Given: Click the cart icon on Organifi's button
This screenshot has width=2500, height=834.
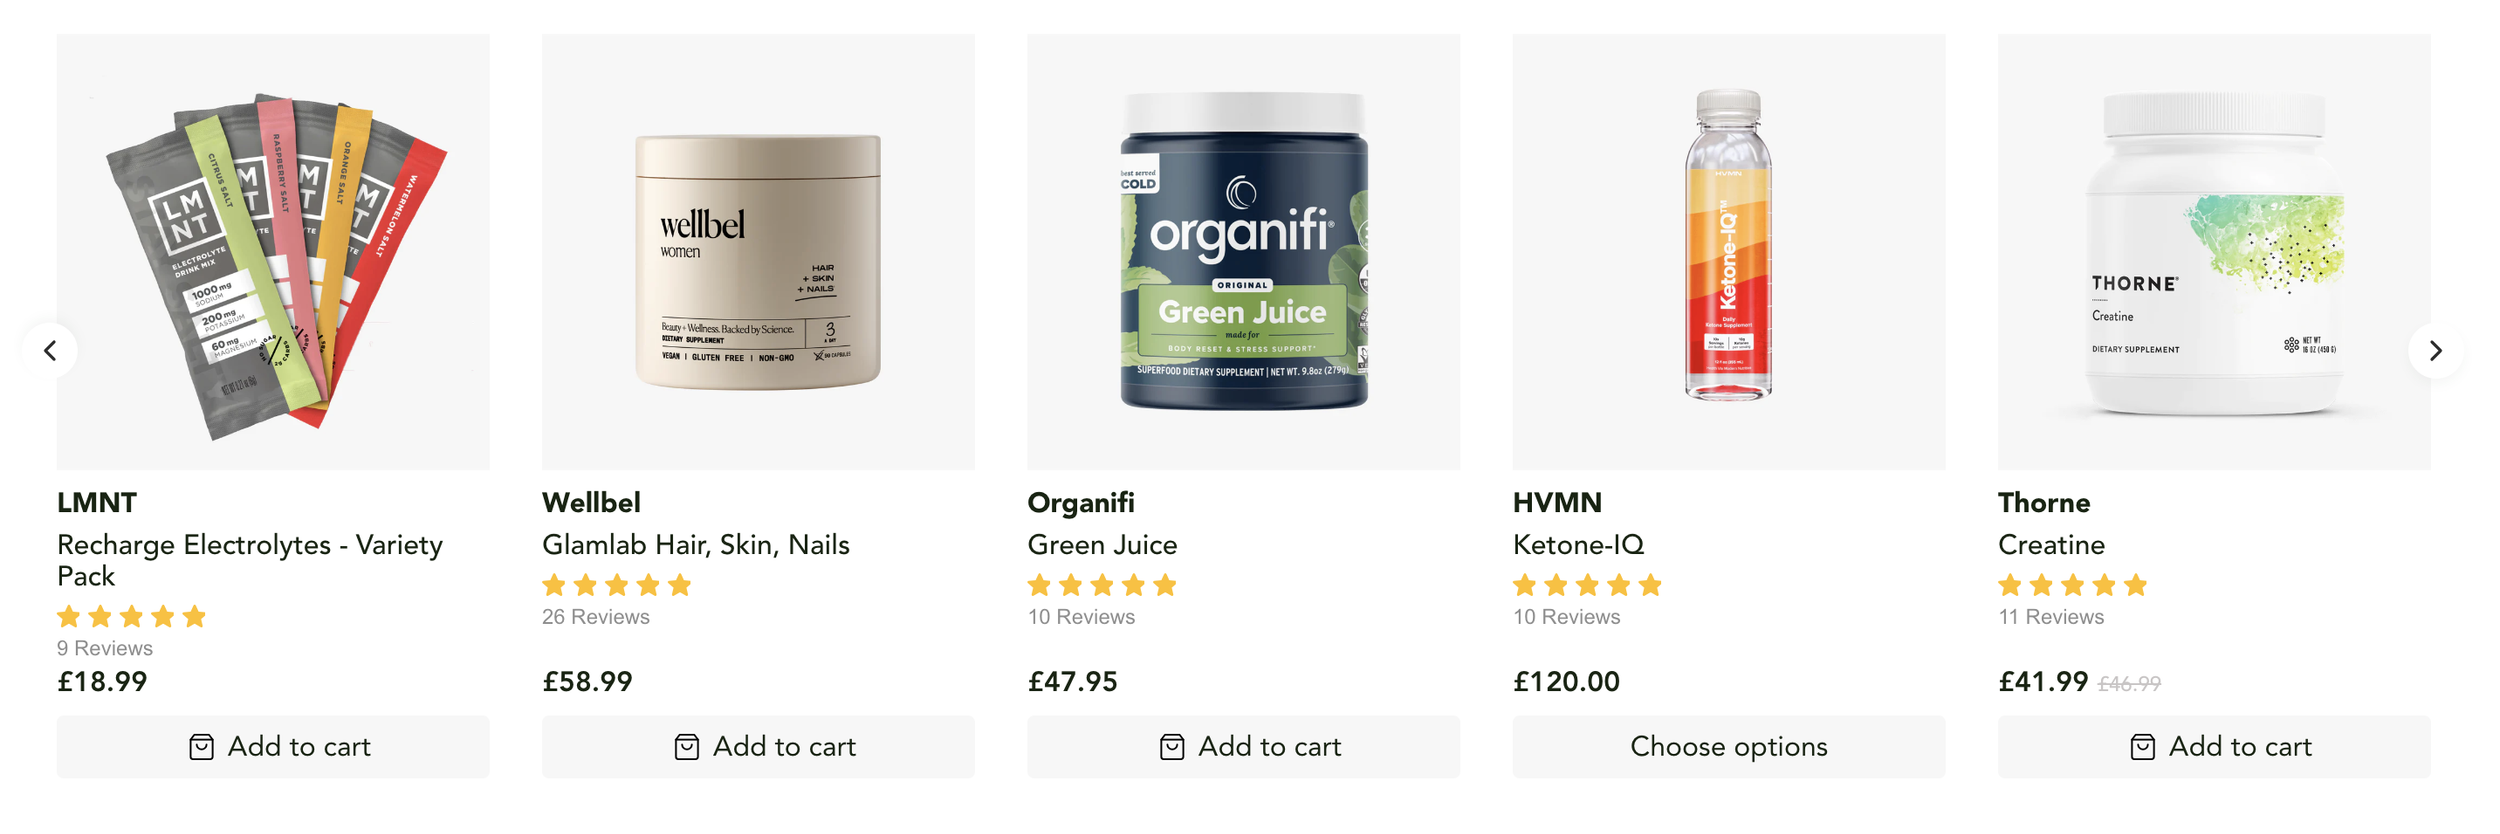Looking at the screenshot, I should pyautogui.click(x=1172, y=747).
